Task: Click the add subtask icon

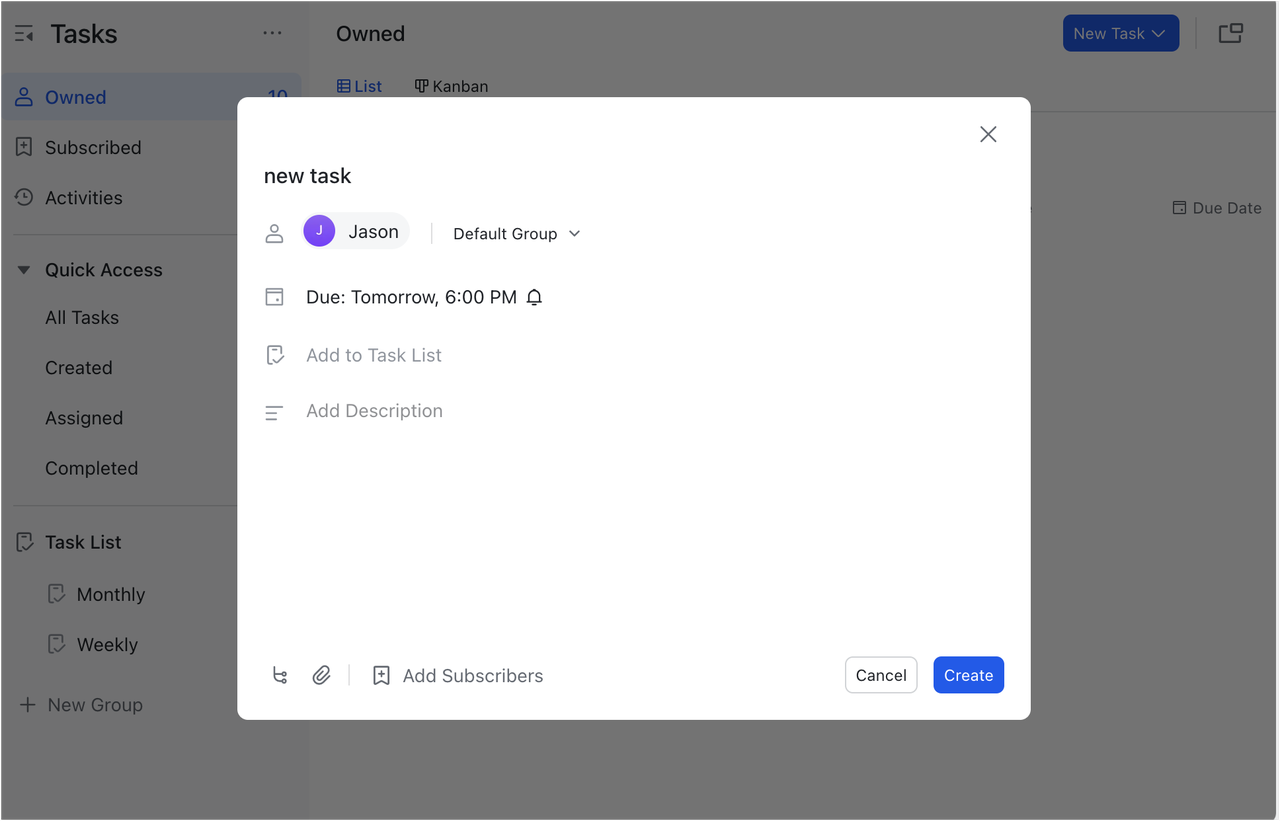Action: coord(280,675)
